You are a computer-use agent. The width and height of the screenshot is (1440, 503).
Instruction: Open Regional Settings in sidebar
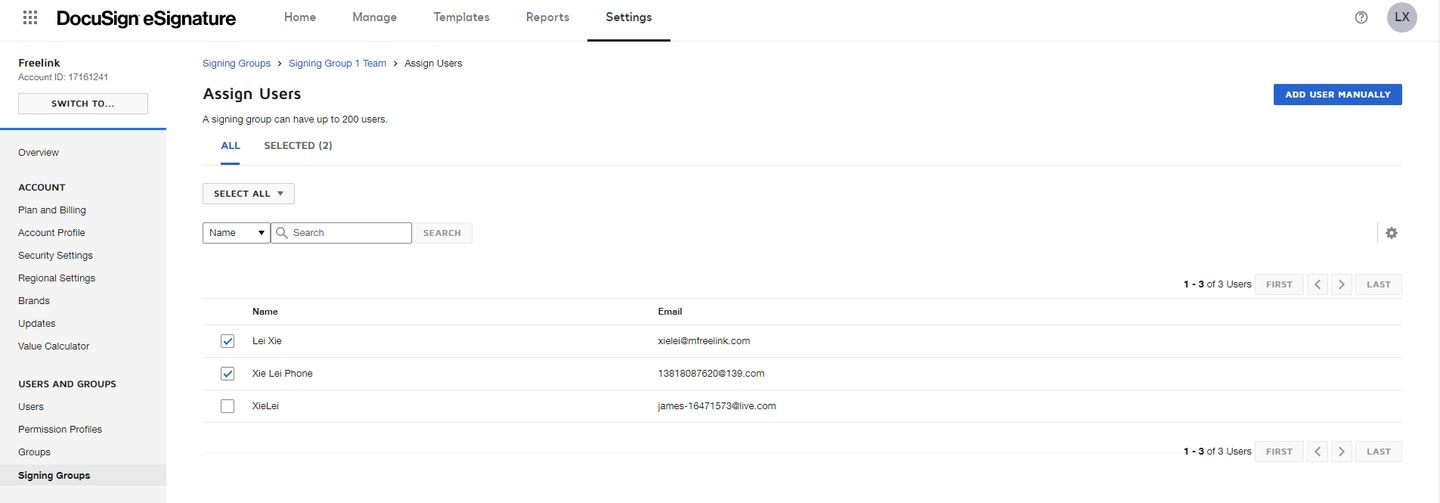pos(57,278)
